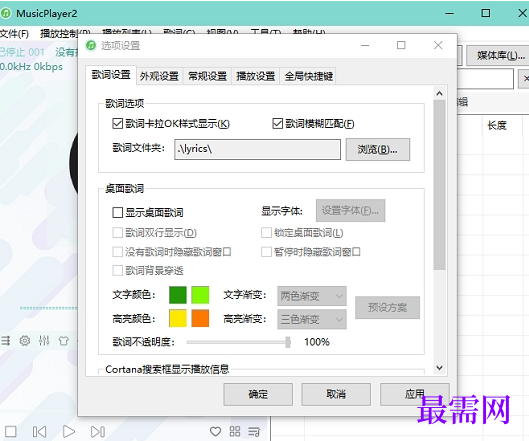This screenshot has width=529, height=441.
Task: Skip to the previous track
Action: click(39, 432)
